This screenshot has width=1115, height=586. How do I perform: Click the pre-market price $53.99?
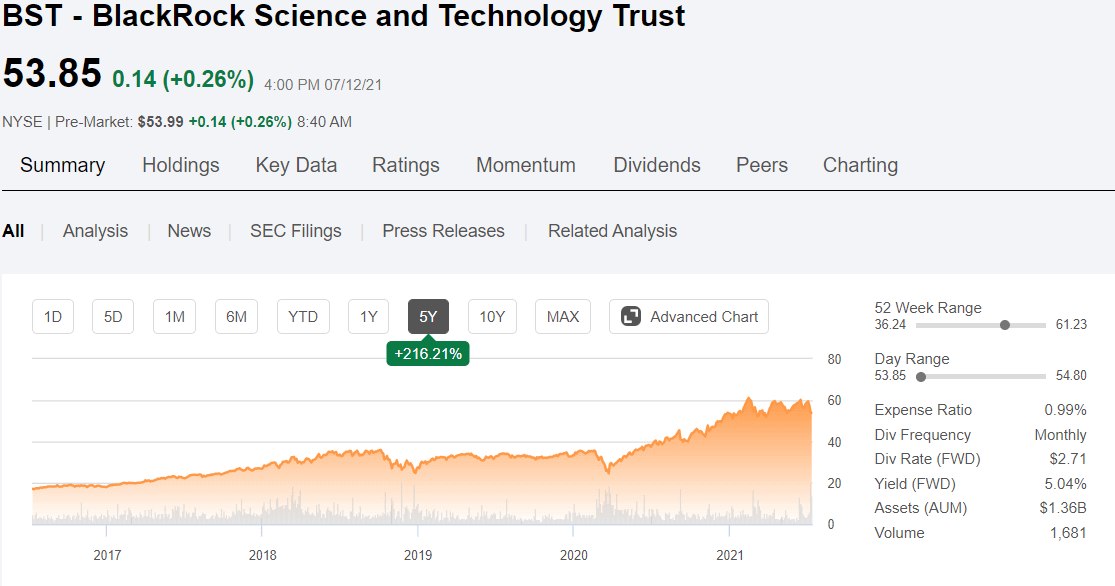pos(161,122)
